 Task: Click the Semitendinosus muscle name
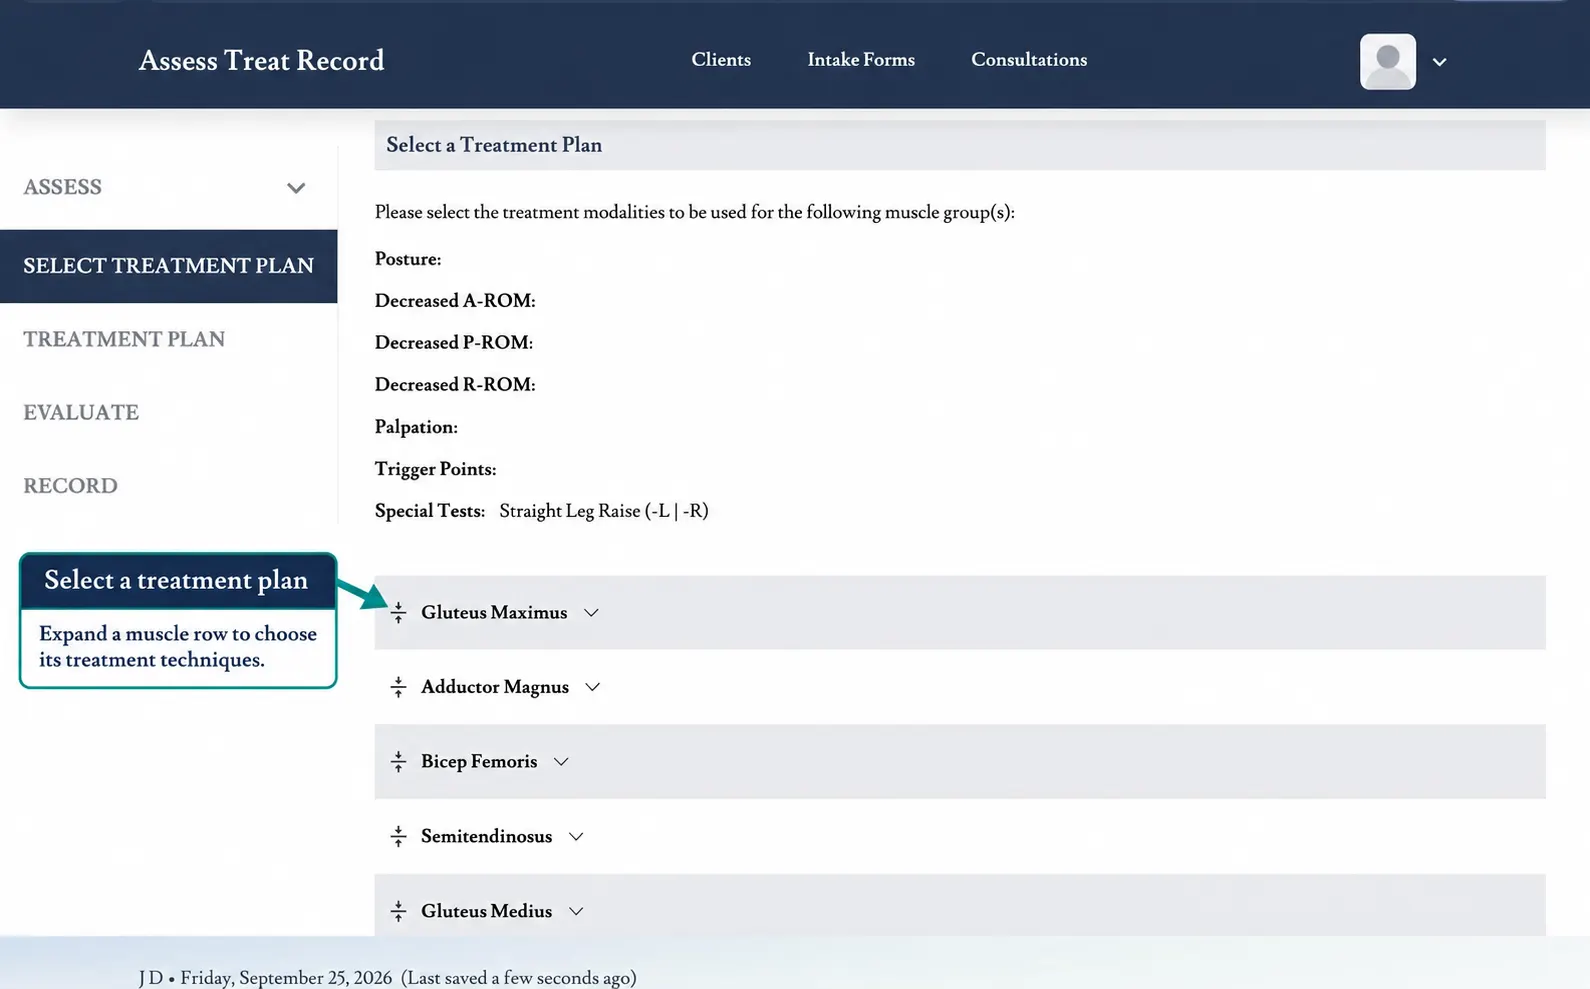[x=486, y=837]
